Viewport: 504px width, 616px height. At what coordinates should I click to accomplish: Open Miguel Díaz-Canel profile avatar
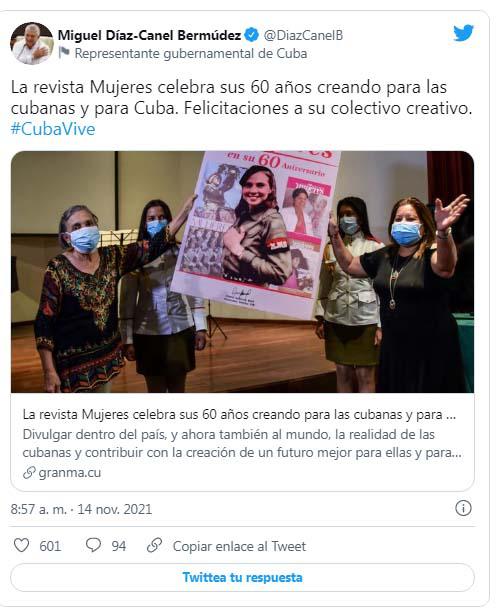(32, 43)
